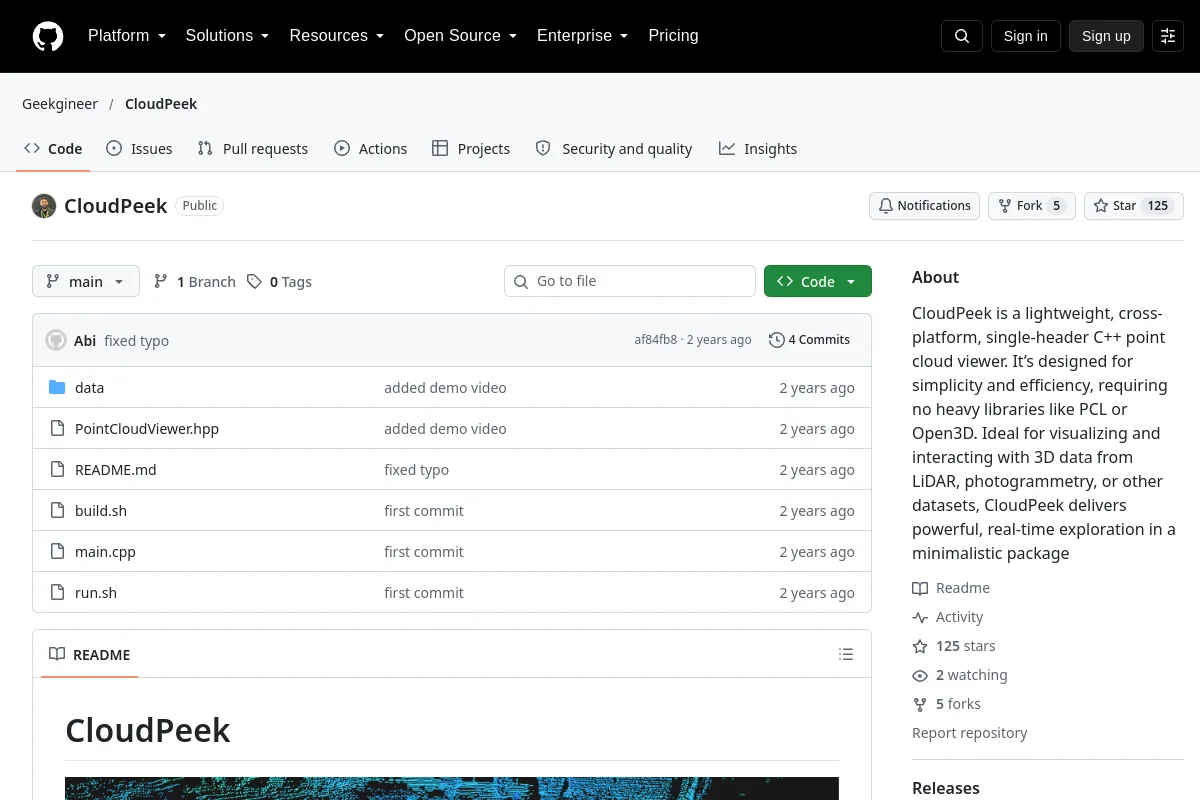
Task: Click the Insights graph icon
Action: [727, 148]
